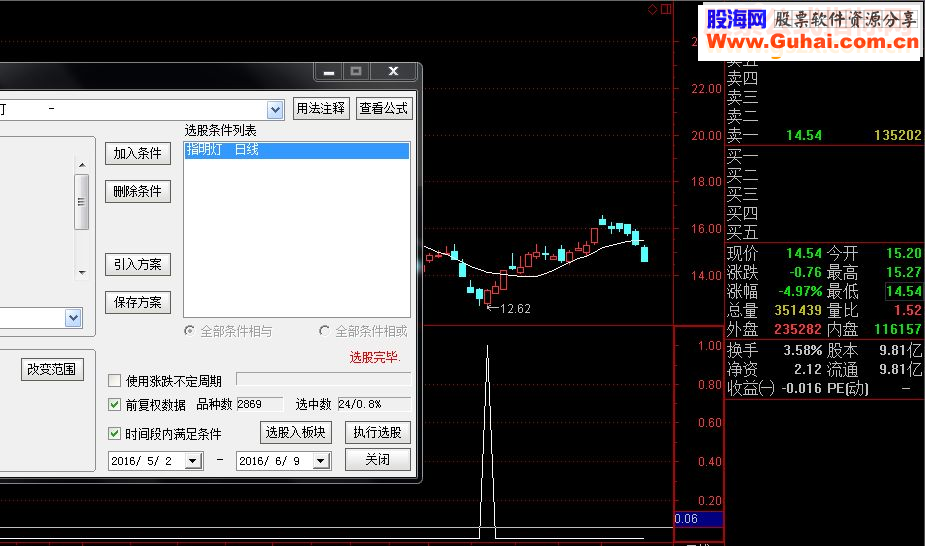The width and height of the screenshot is (925, 546).
Task: Open the formula selection dropdown arrow
Action: click(275, 110)
